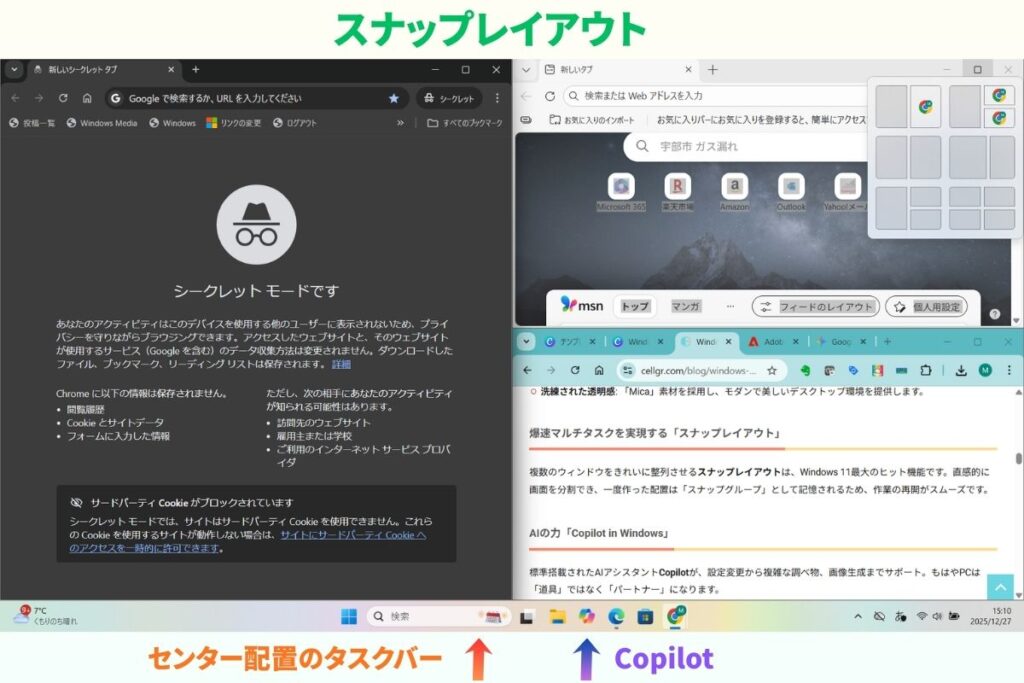Click the フィードのレイアウト button

[815, 307]
